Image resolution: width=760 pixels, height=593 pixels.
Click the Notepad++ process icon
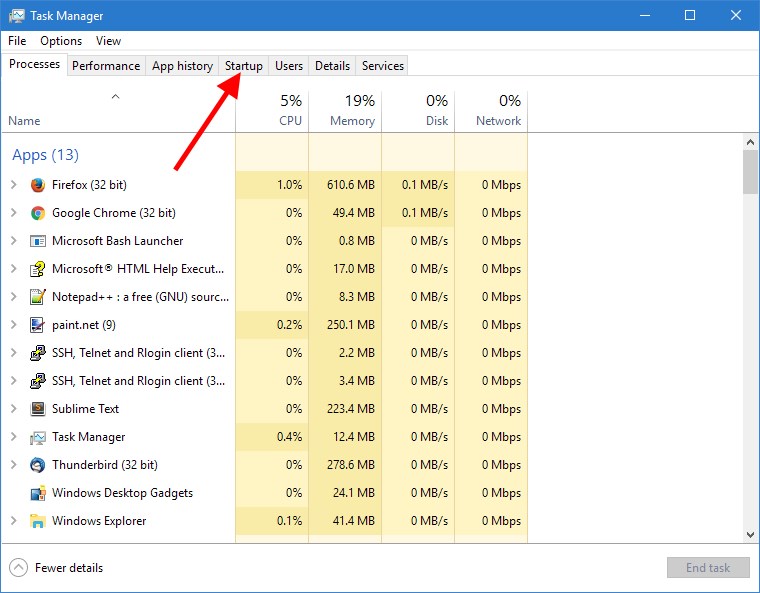pyautogui.click(x=38, y=297)
